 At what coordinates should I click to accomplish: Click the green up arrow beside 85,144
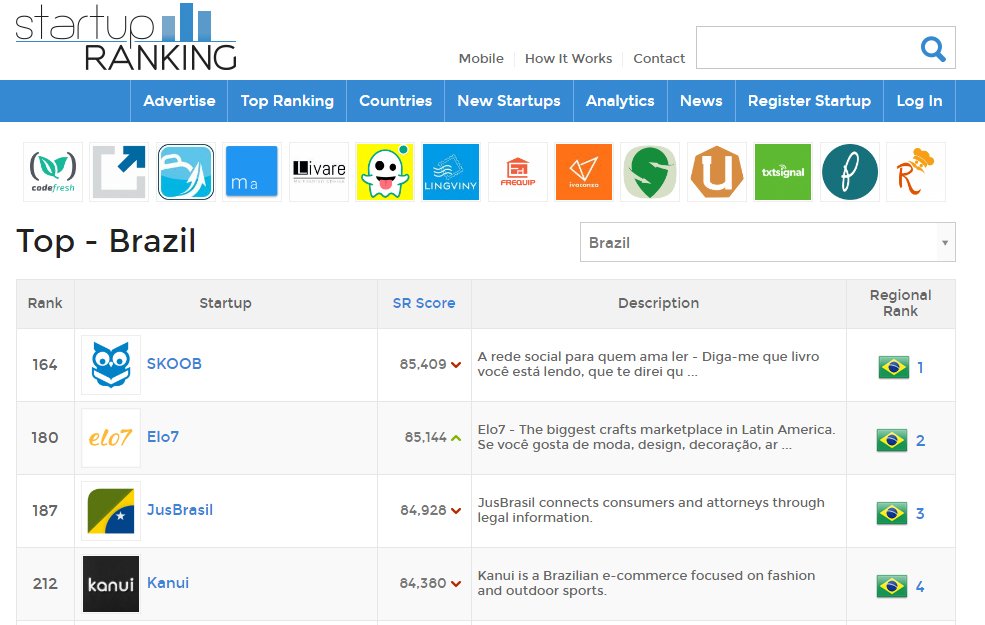point(456,438)
